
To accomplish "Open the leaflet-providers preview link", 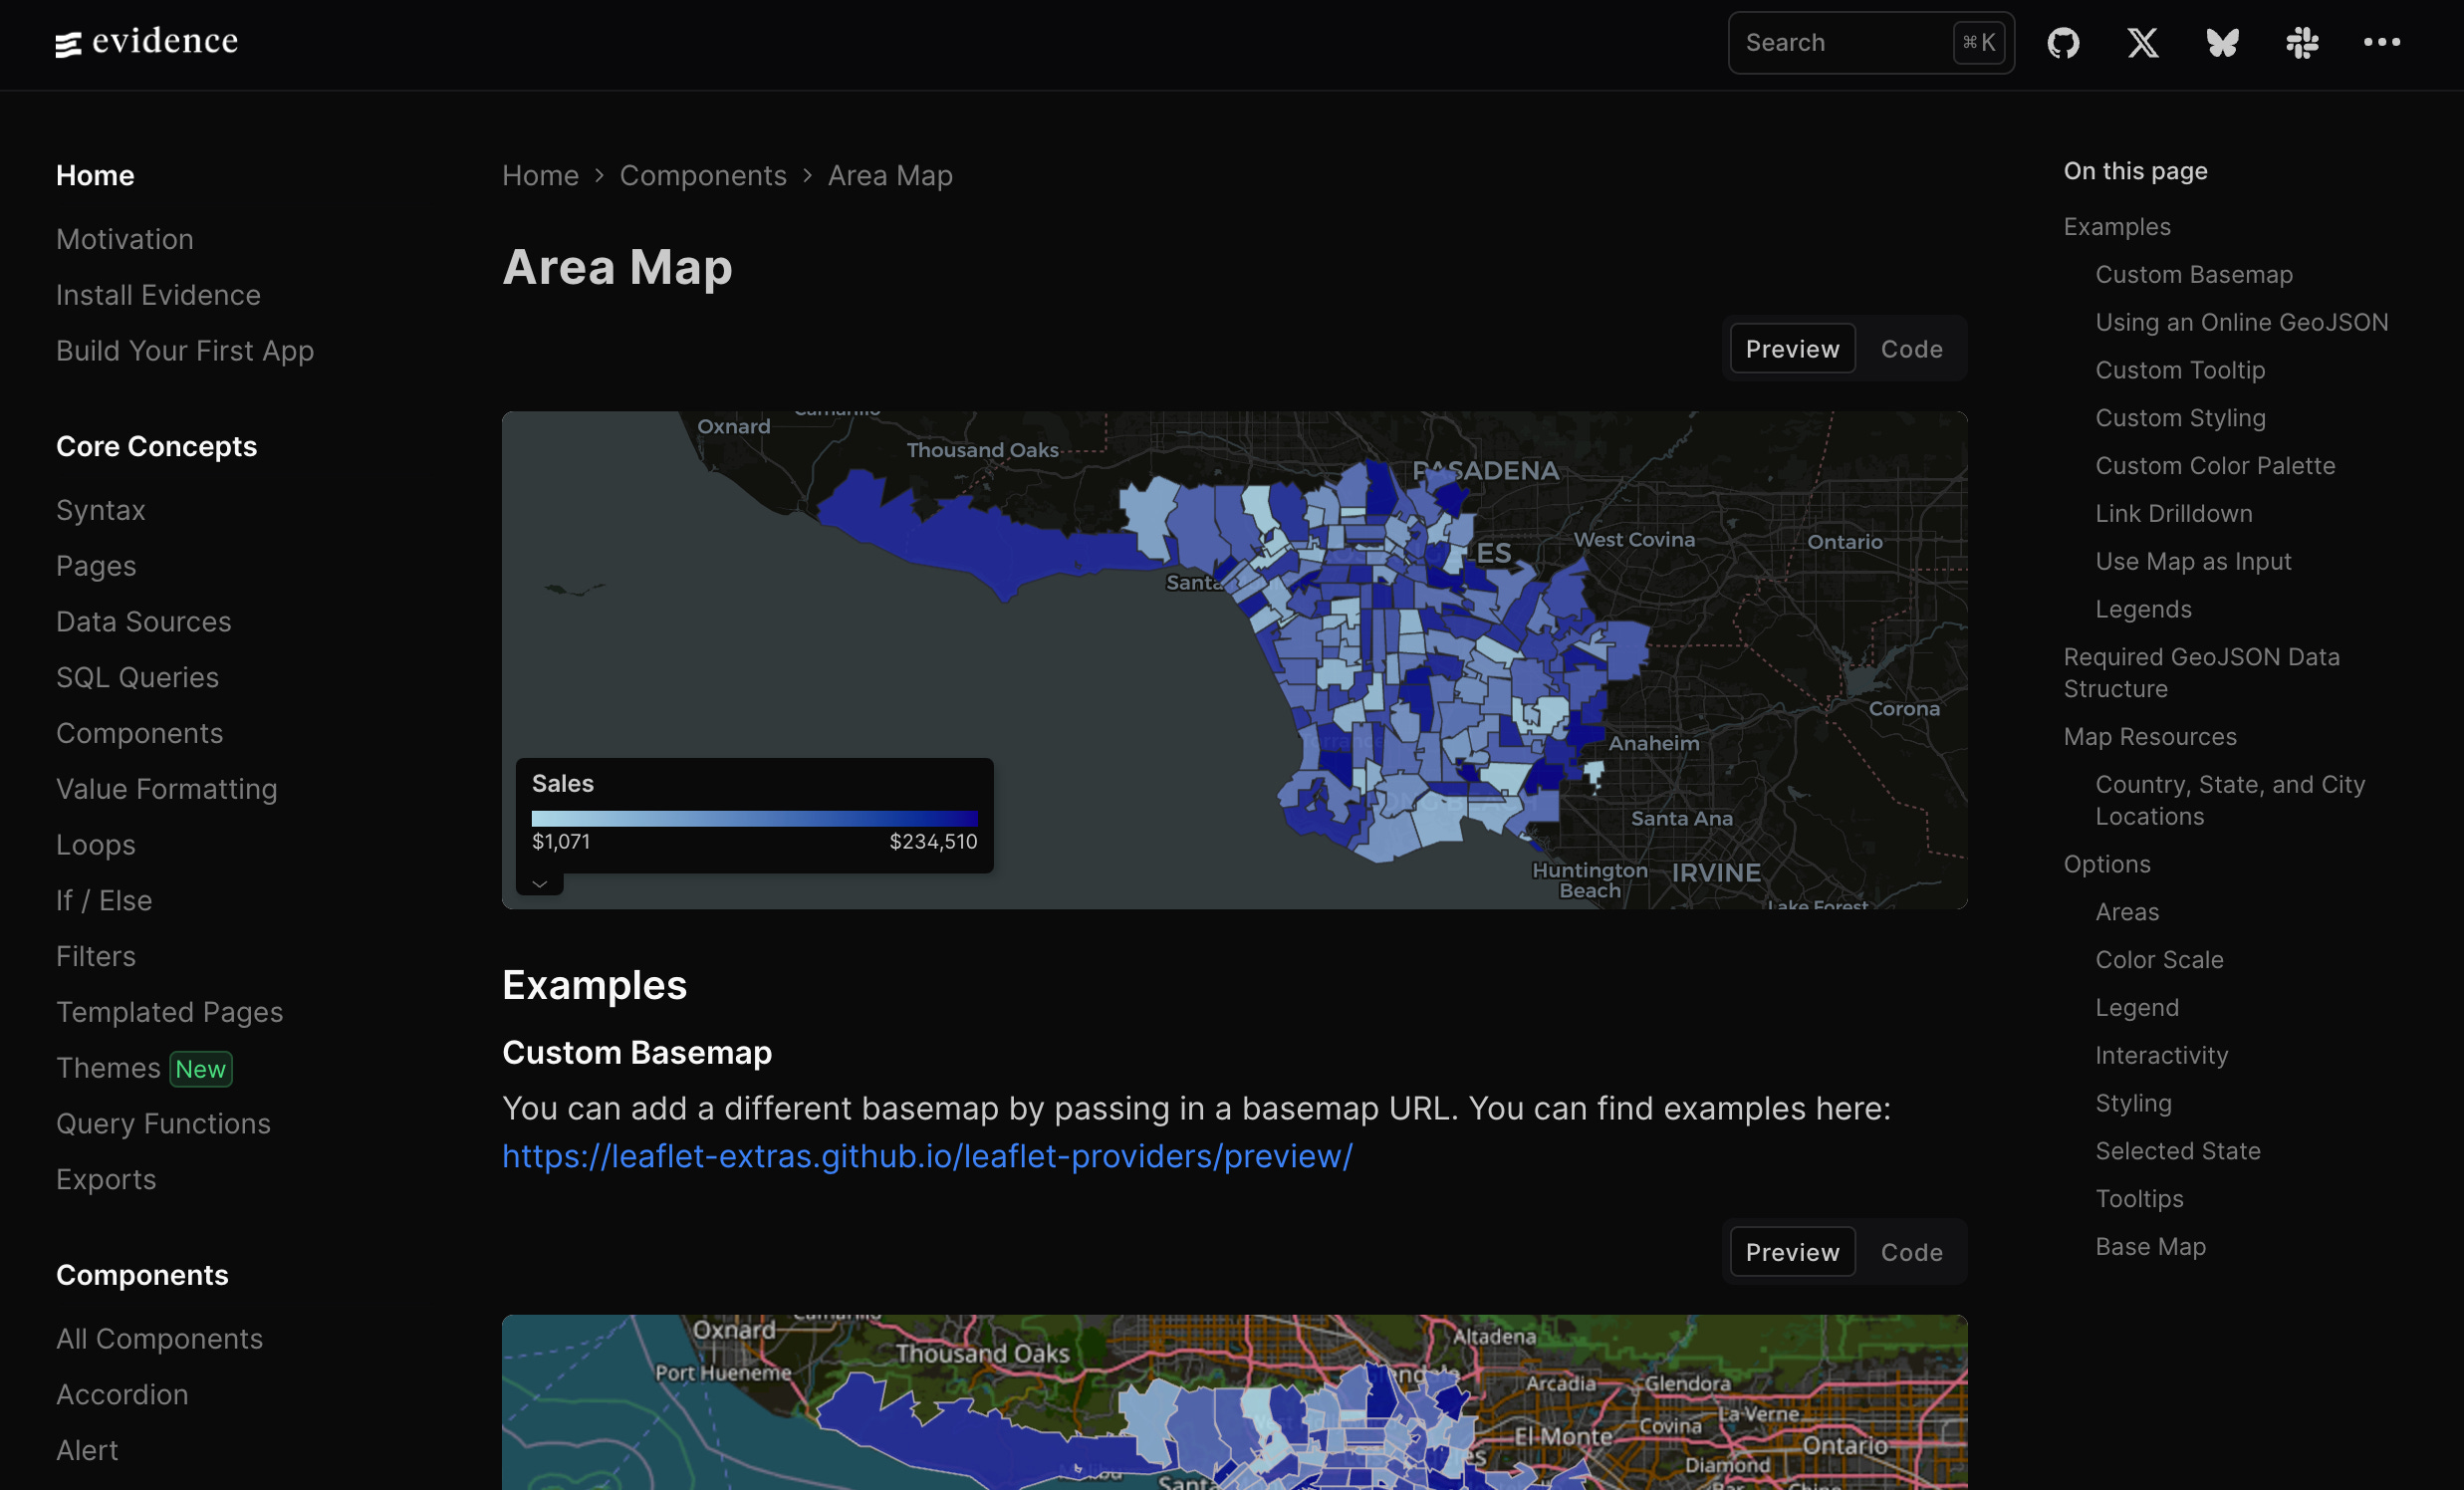I will [927, 1156].
